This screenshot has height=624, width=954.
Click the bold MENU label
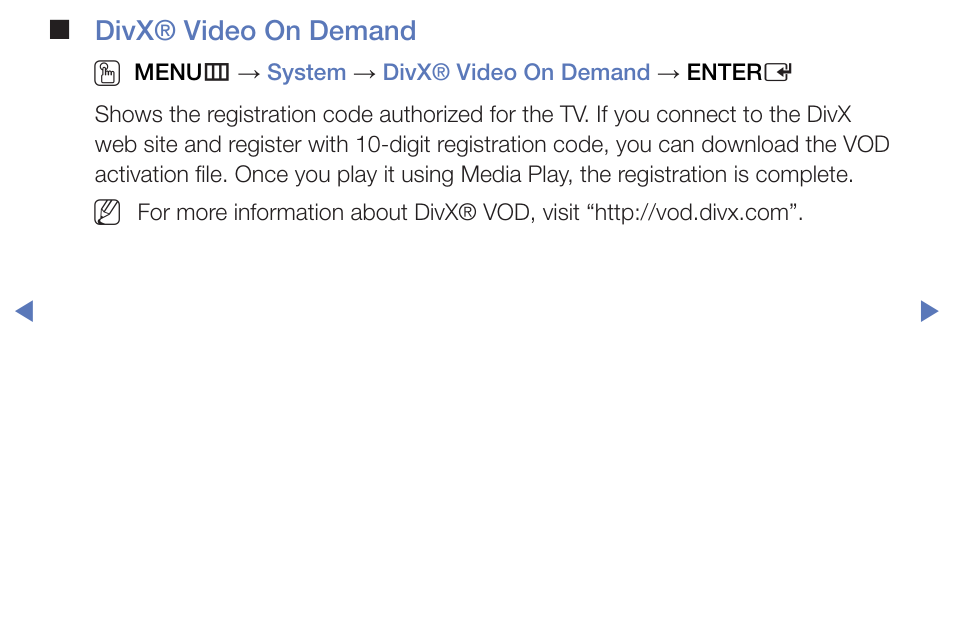168,72
